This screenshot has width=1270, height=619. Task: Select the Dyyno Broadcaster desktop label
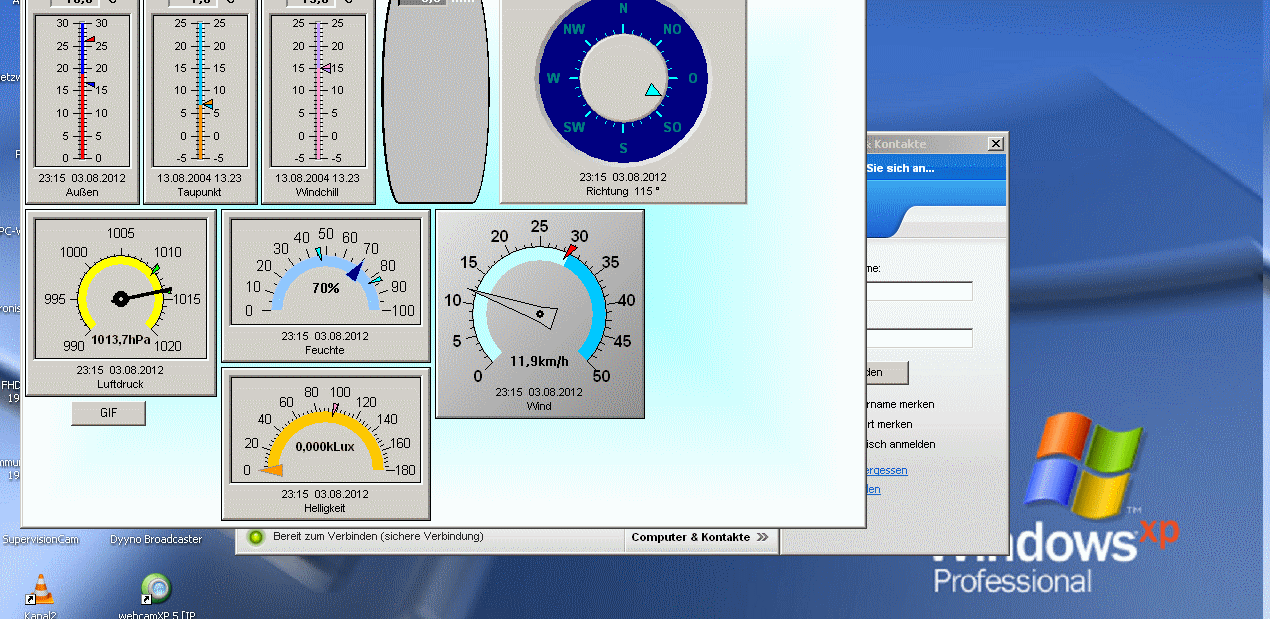coord(156,540)
